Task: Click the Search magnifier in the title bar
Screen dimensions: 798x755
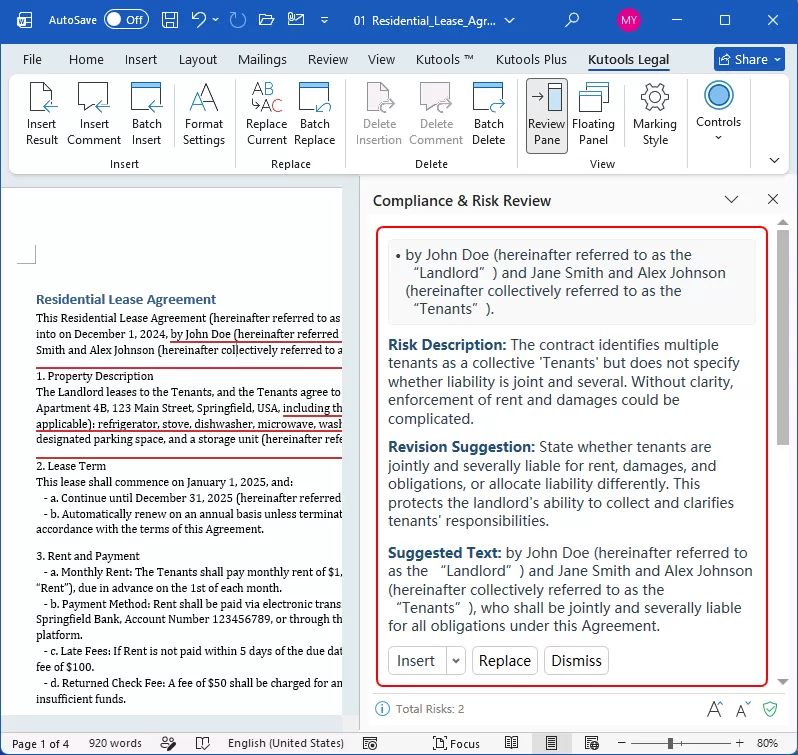Action: 572,20
